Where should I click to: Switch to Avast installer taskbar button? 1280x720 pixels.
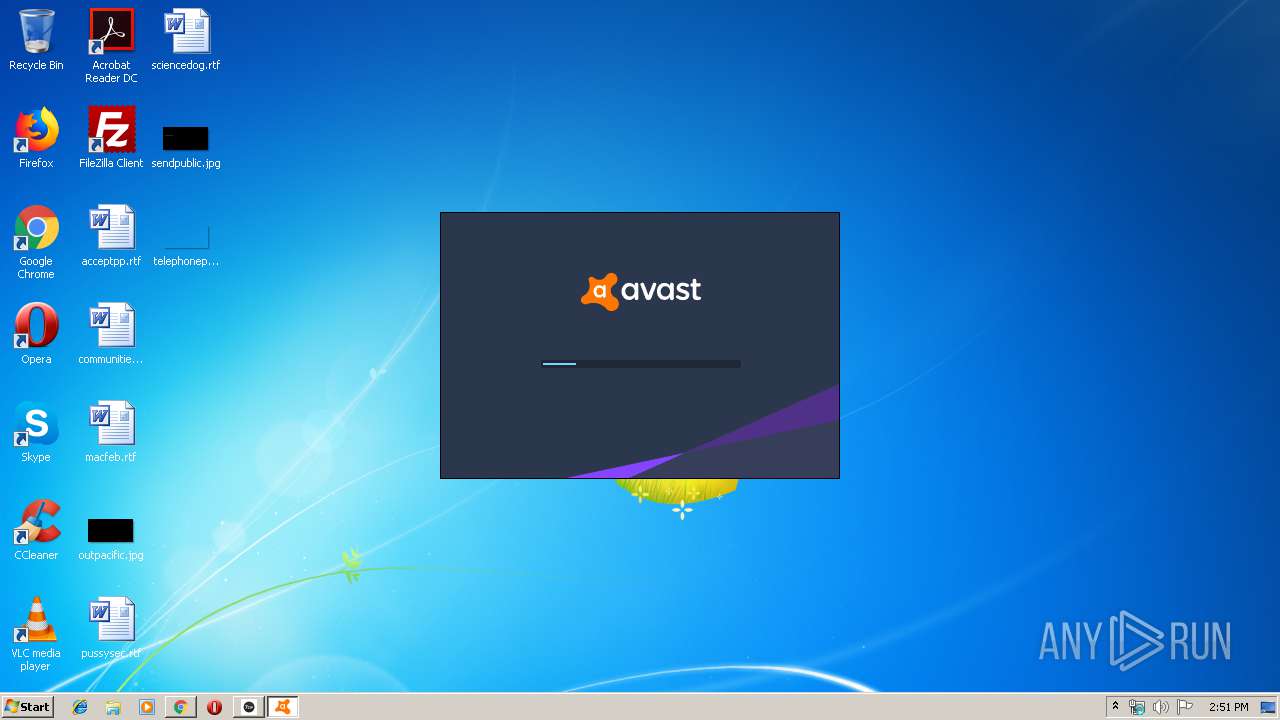click(x=283, y=707)
